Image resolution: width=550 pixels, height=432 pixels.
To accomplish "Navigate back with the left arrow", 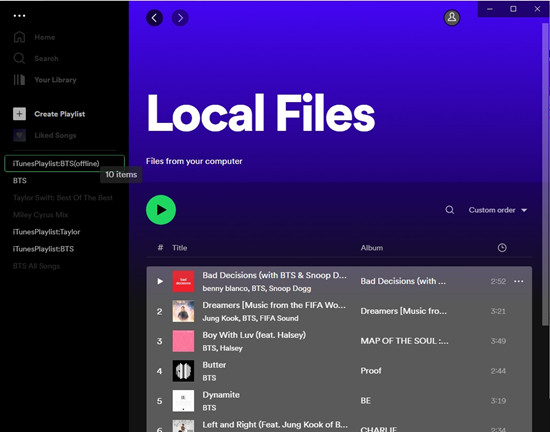I will (154, 18).
